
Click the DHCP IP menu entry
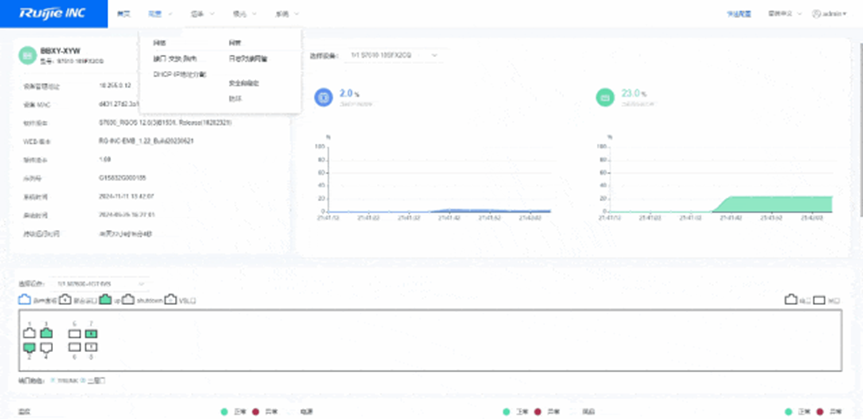click(x=179, y=74)
